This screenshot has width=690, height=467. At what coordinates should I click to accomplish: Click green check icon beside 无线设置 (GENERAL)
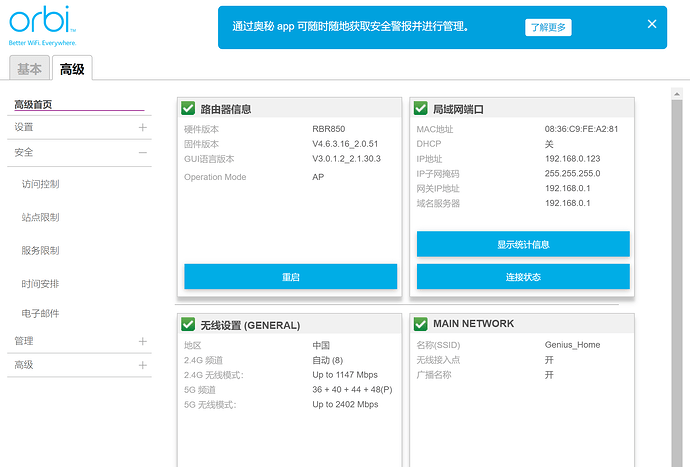[188, 324]
